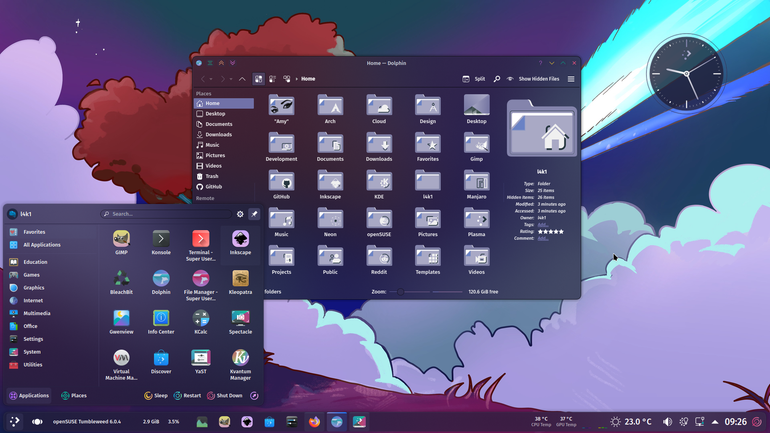
Task: Toggle the launcher pin button
Action: click(x=254, y=214)
